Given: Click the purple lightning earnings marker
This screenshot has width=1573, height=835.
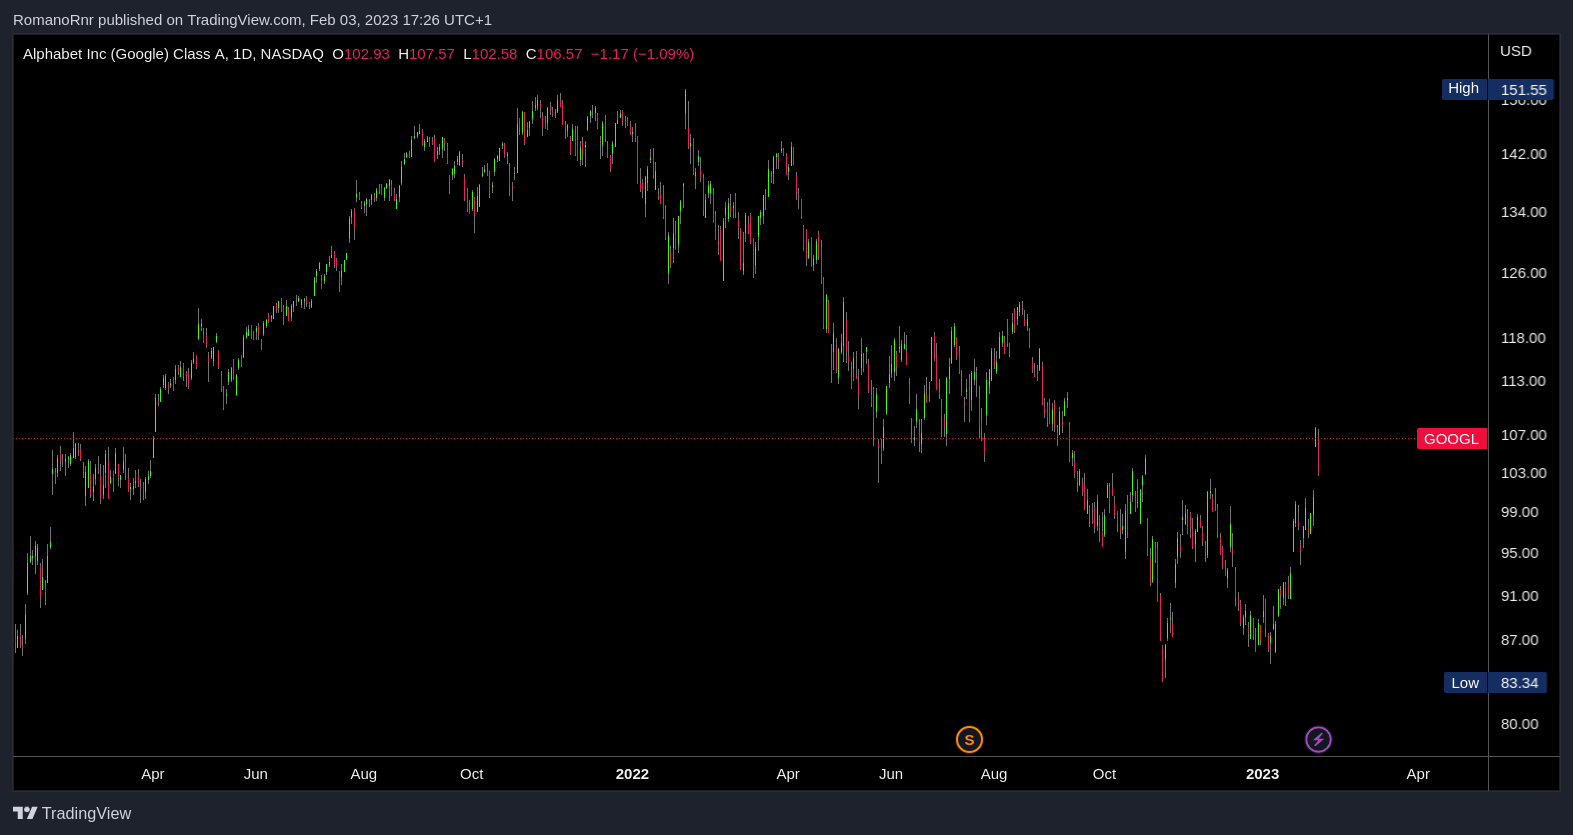Looking at the screenshot, I should [x=1318, y=740].
